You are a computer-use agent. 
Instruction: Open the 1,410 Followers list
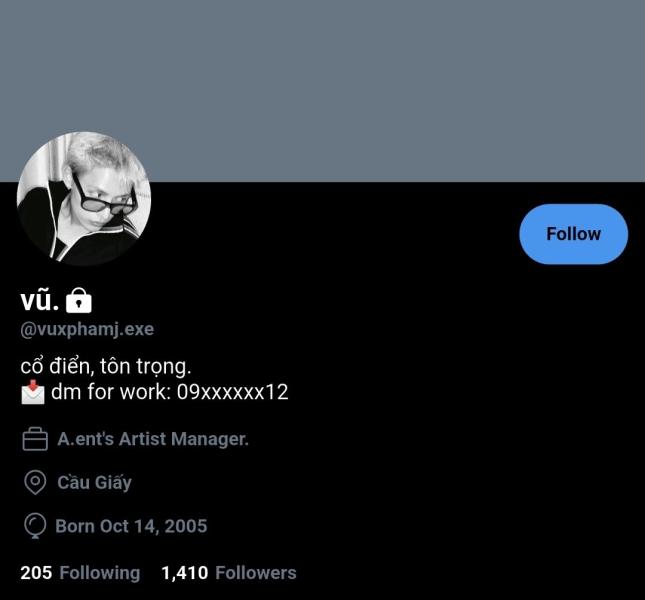click(x=229, y=573)
